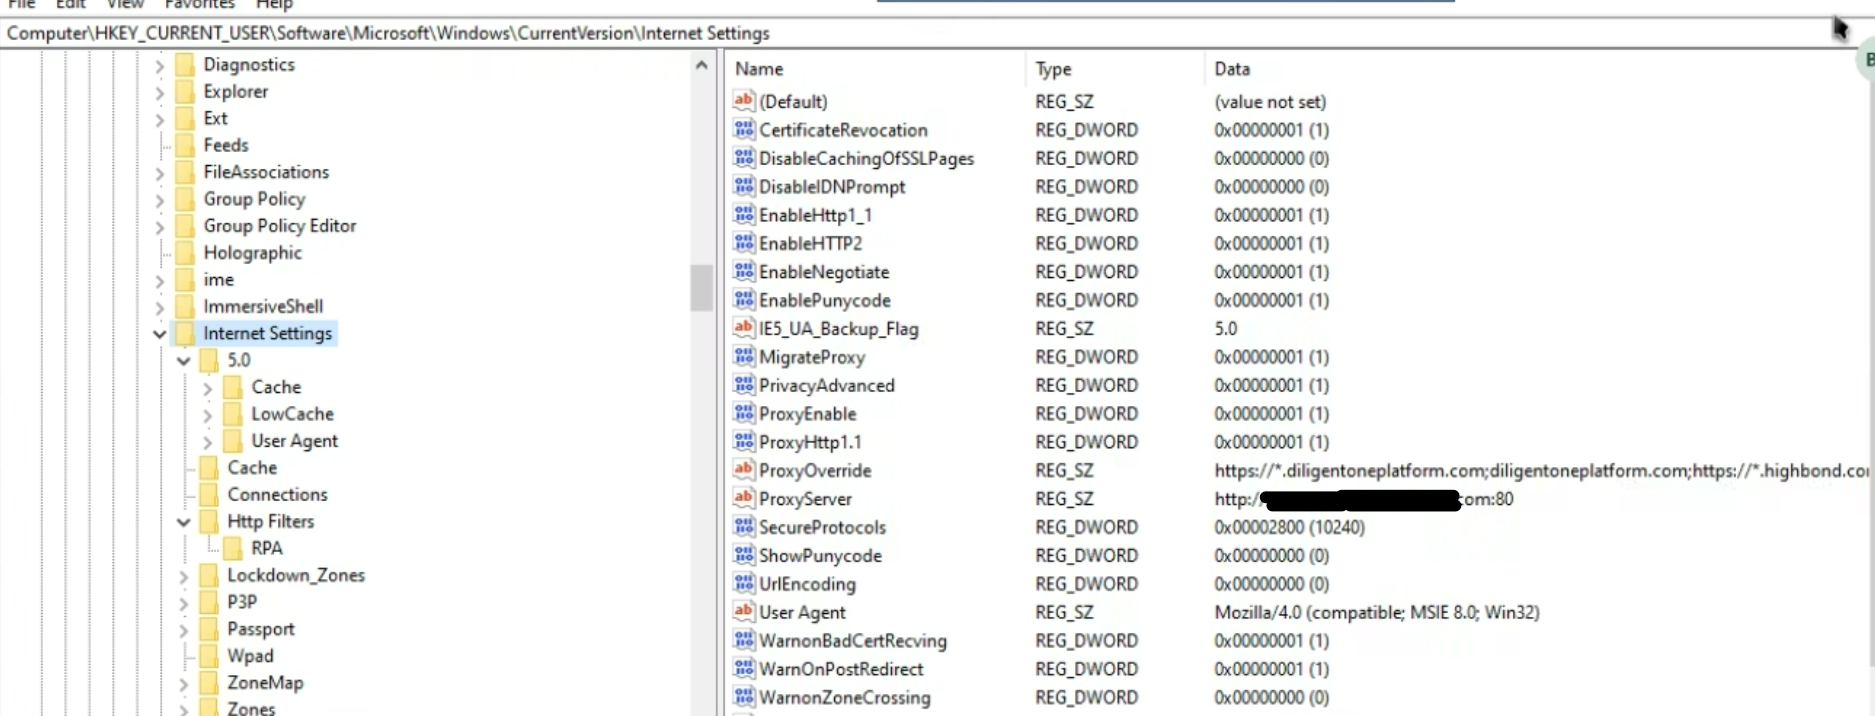Click the IE5_UA_Backup_Flag data value 5.0

pos(1226,328)
